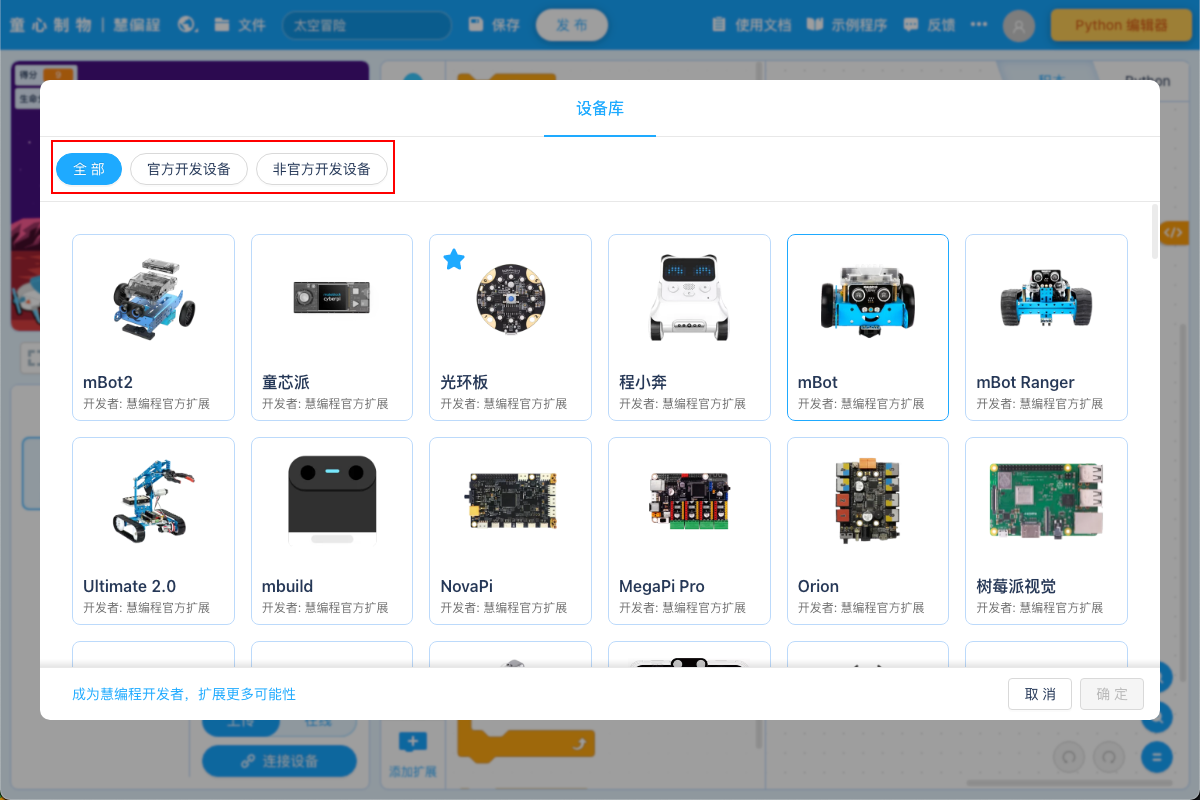1200x800 pixels.
Task: Select the 童芯派 device card
Action: coord(332,327)
